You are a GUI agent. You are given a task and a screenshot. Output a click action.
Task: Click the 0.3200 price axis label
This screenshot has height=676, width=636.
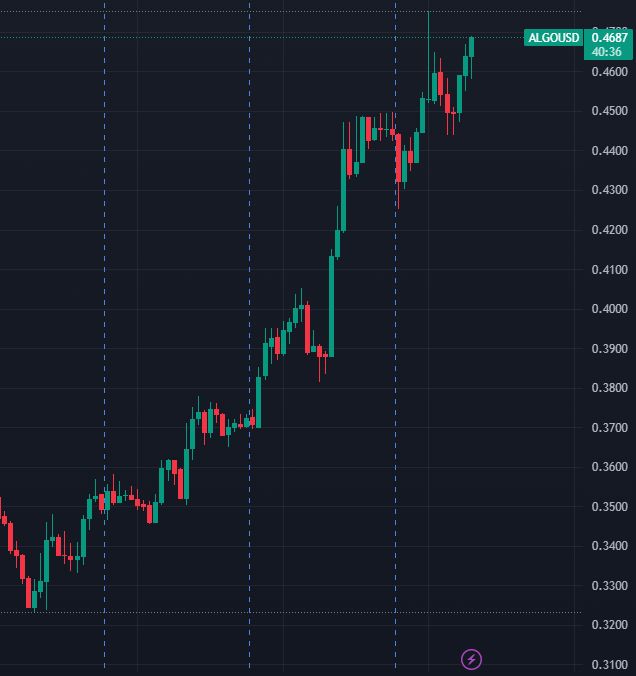(609, 625)
